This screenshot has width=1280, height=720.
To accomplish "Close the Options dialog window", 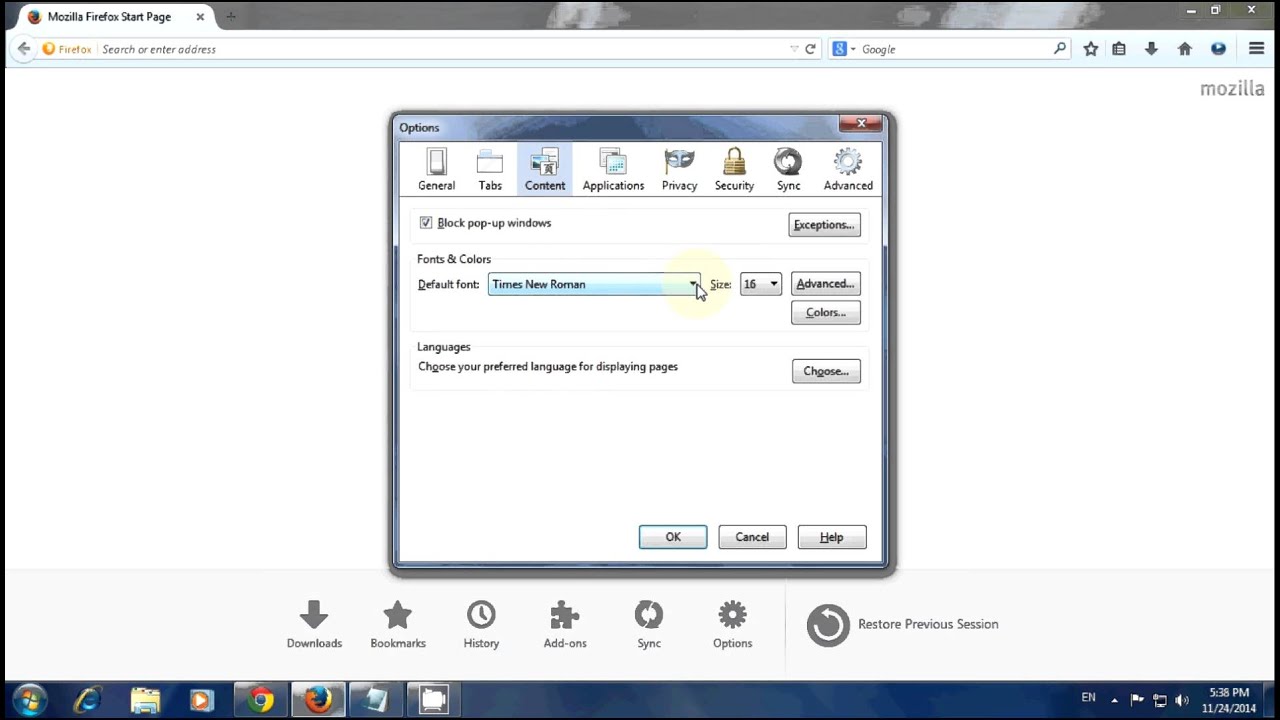I will coord(861,124).
